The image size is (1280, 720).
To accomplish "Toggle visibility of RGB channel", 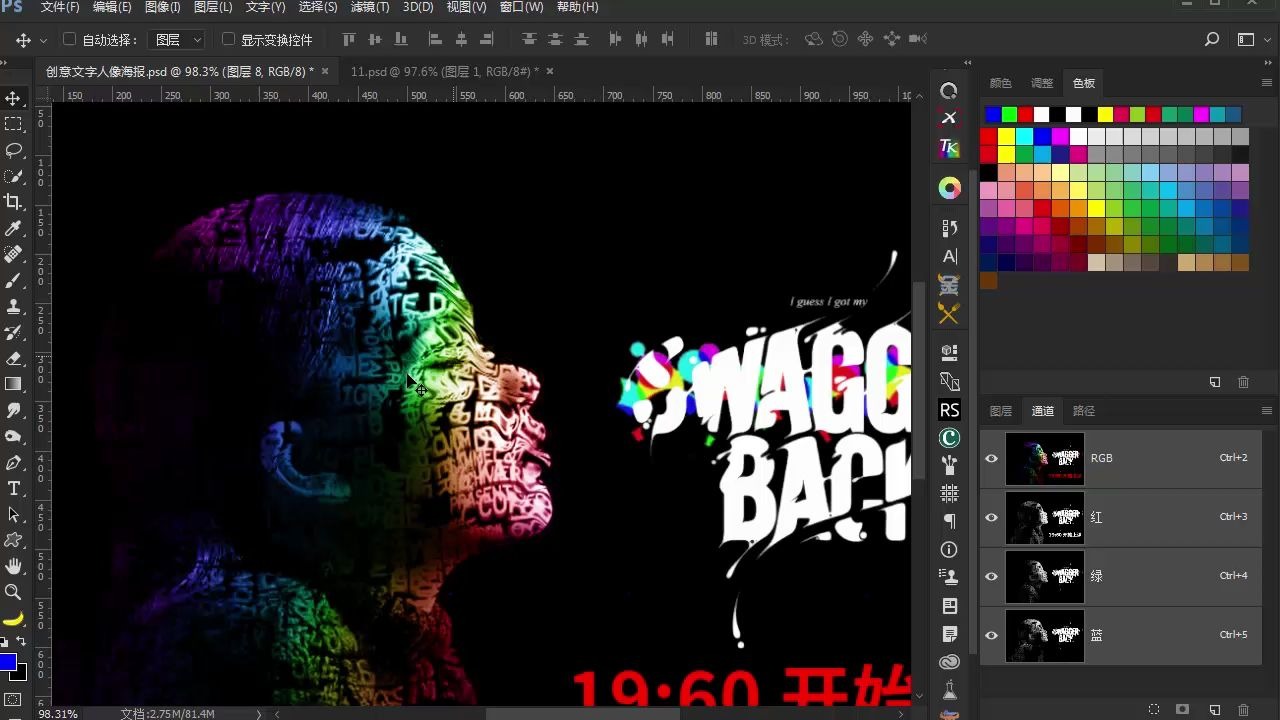I will click(991, 458).
